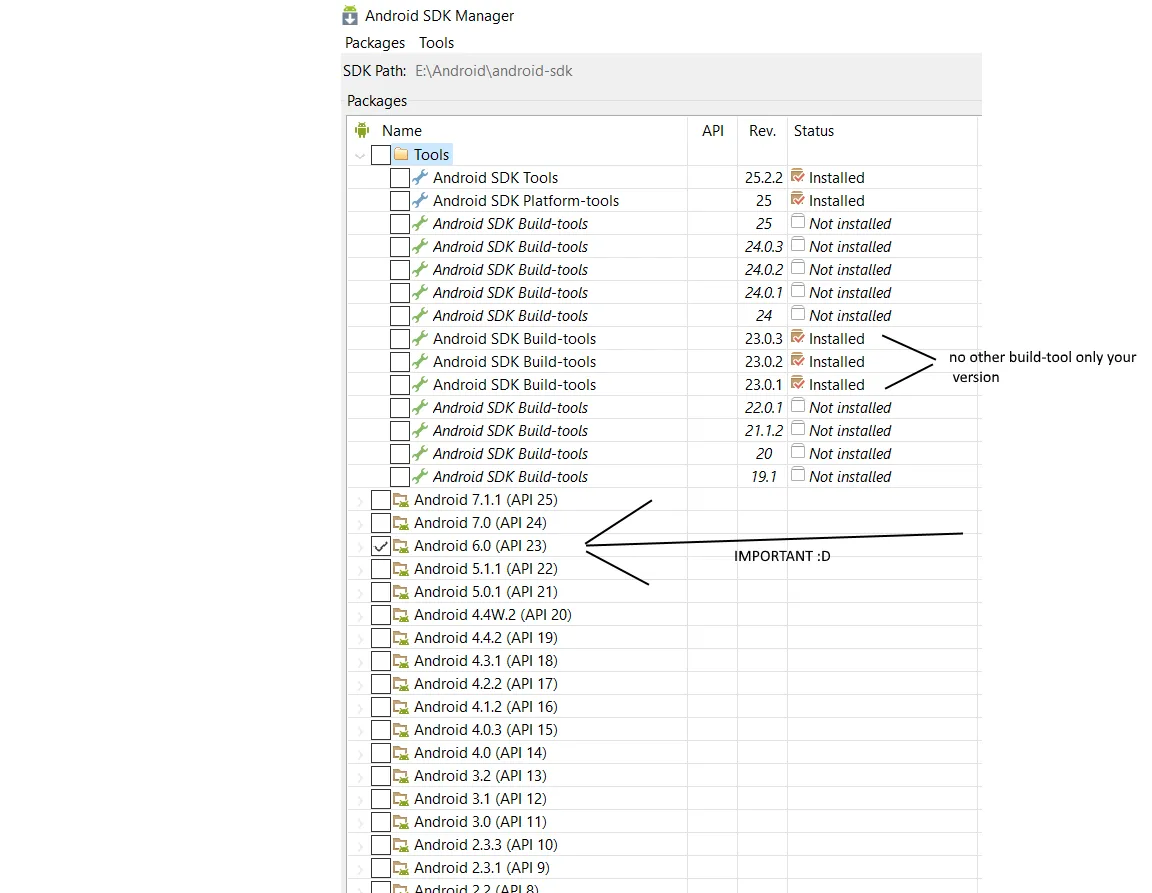Check the Android SDK Platform-tools checkbox
This screenshot has width=1152, height=893.
click(400, 201)
